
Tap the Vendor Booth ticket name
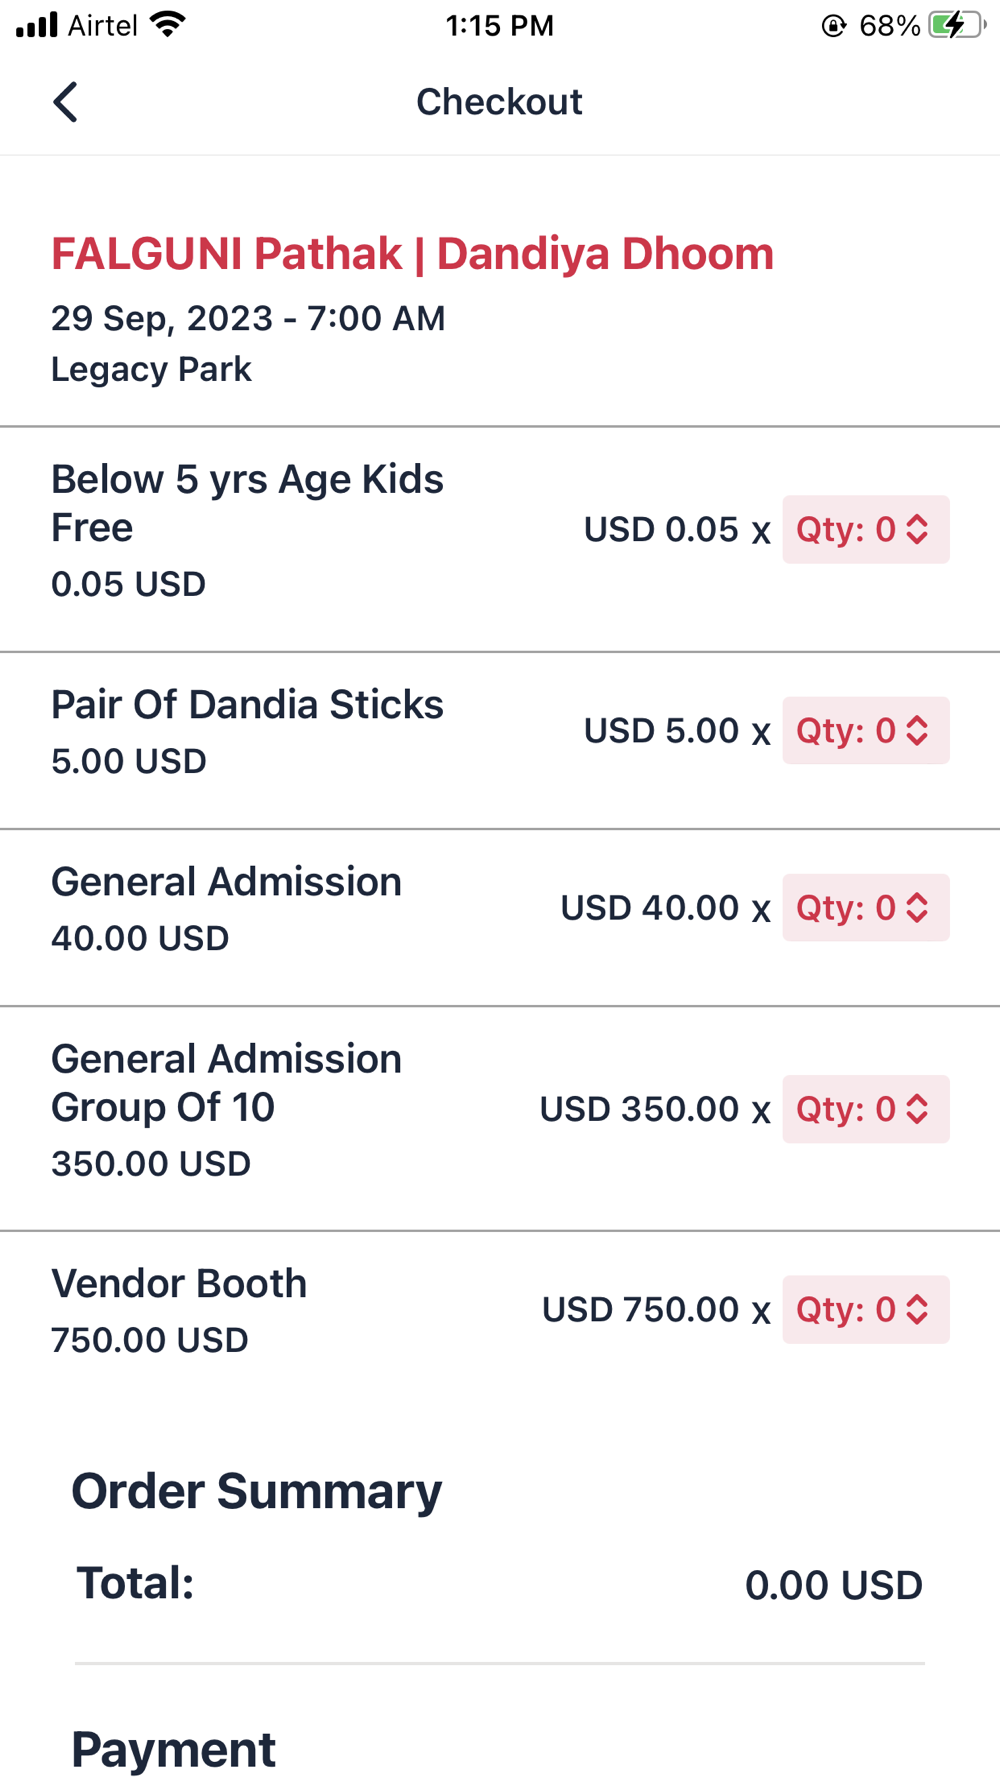(179, 1284)
